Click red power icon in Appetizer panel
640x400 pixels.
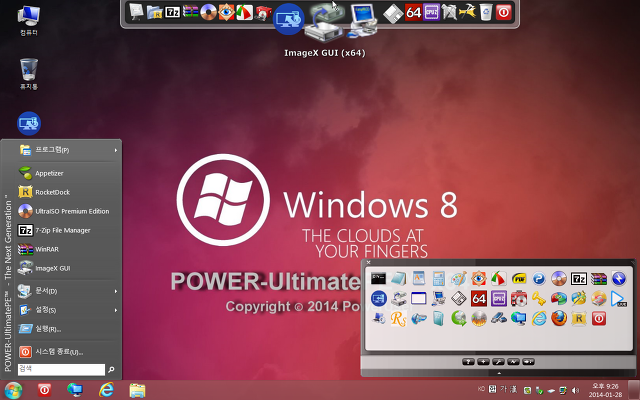coord(599,318)
